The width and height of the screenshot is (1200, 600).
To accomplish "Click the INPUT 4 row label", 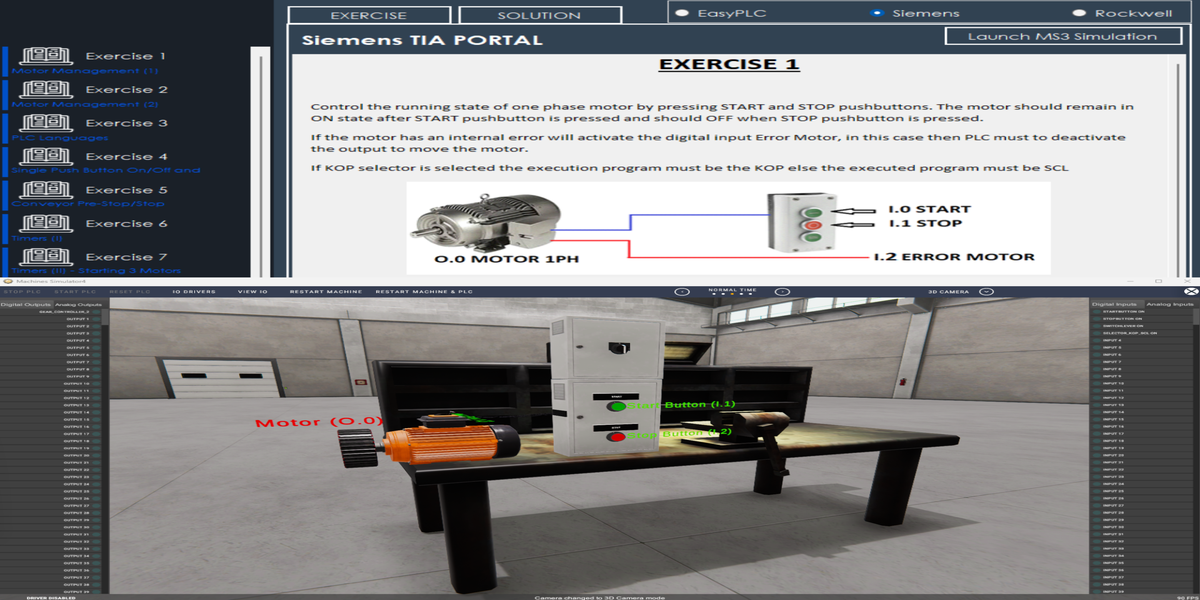I will pyautogui.click(x=1113, y=340).
